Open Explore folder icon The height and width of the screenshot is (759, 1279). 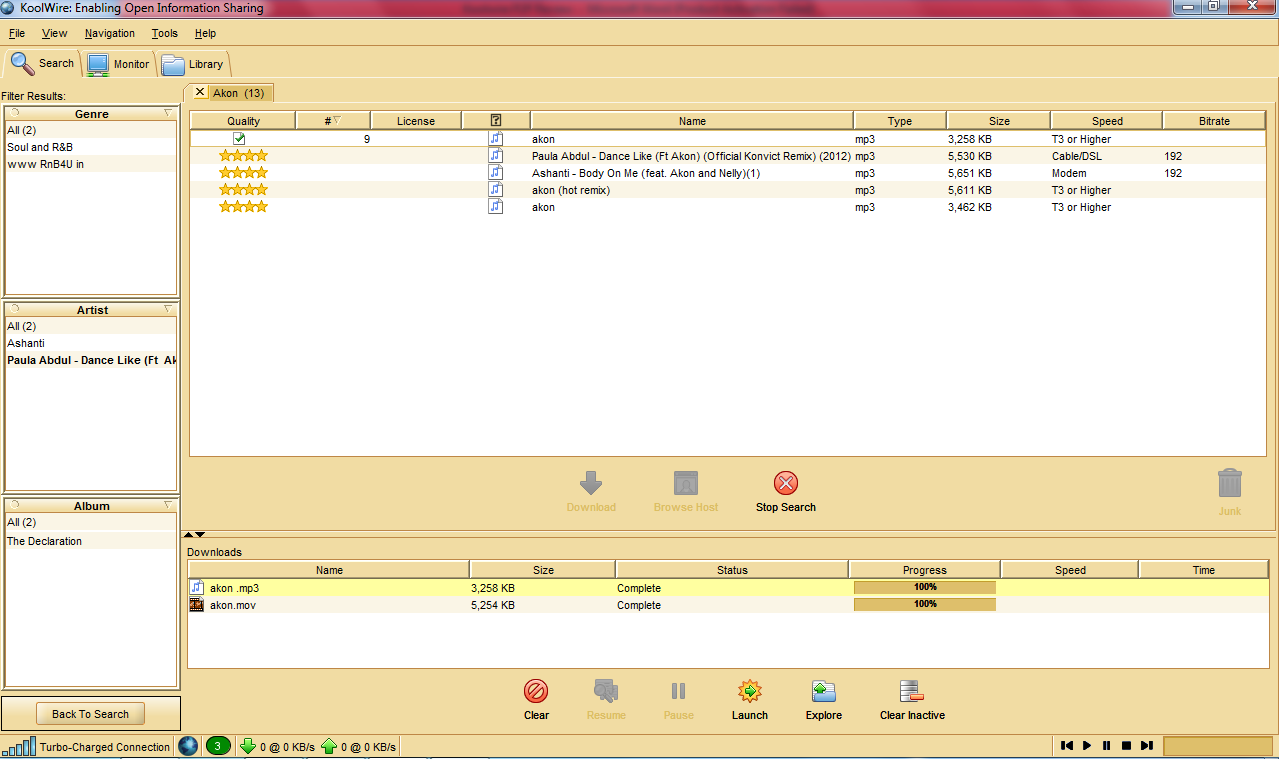tap(823, 691)
